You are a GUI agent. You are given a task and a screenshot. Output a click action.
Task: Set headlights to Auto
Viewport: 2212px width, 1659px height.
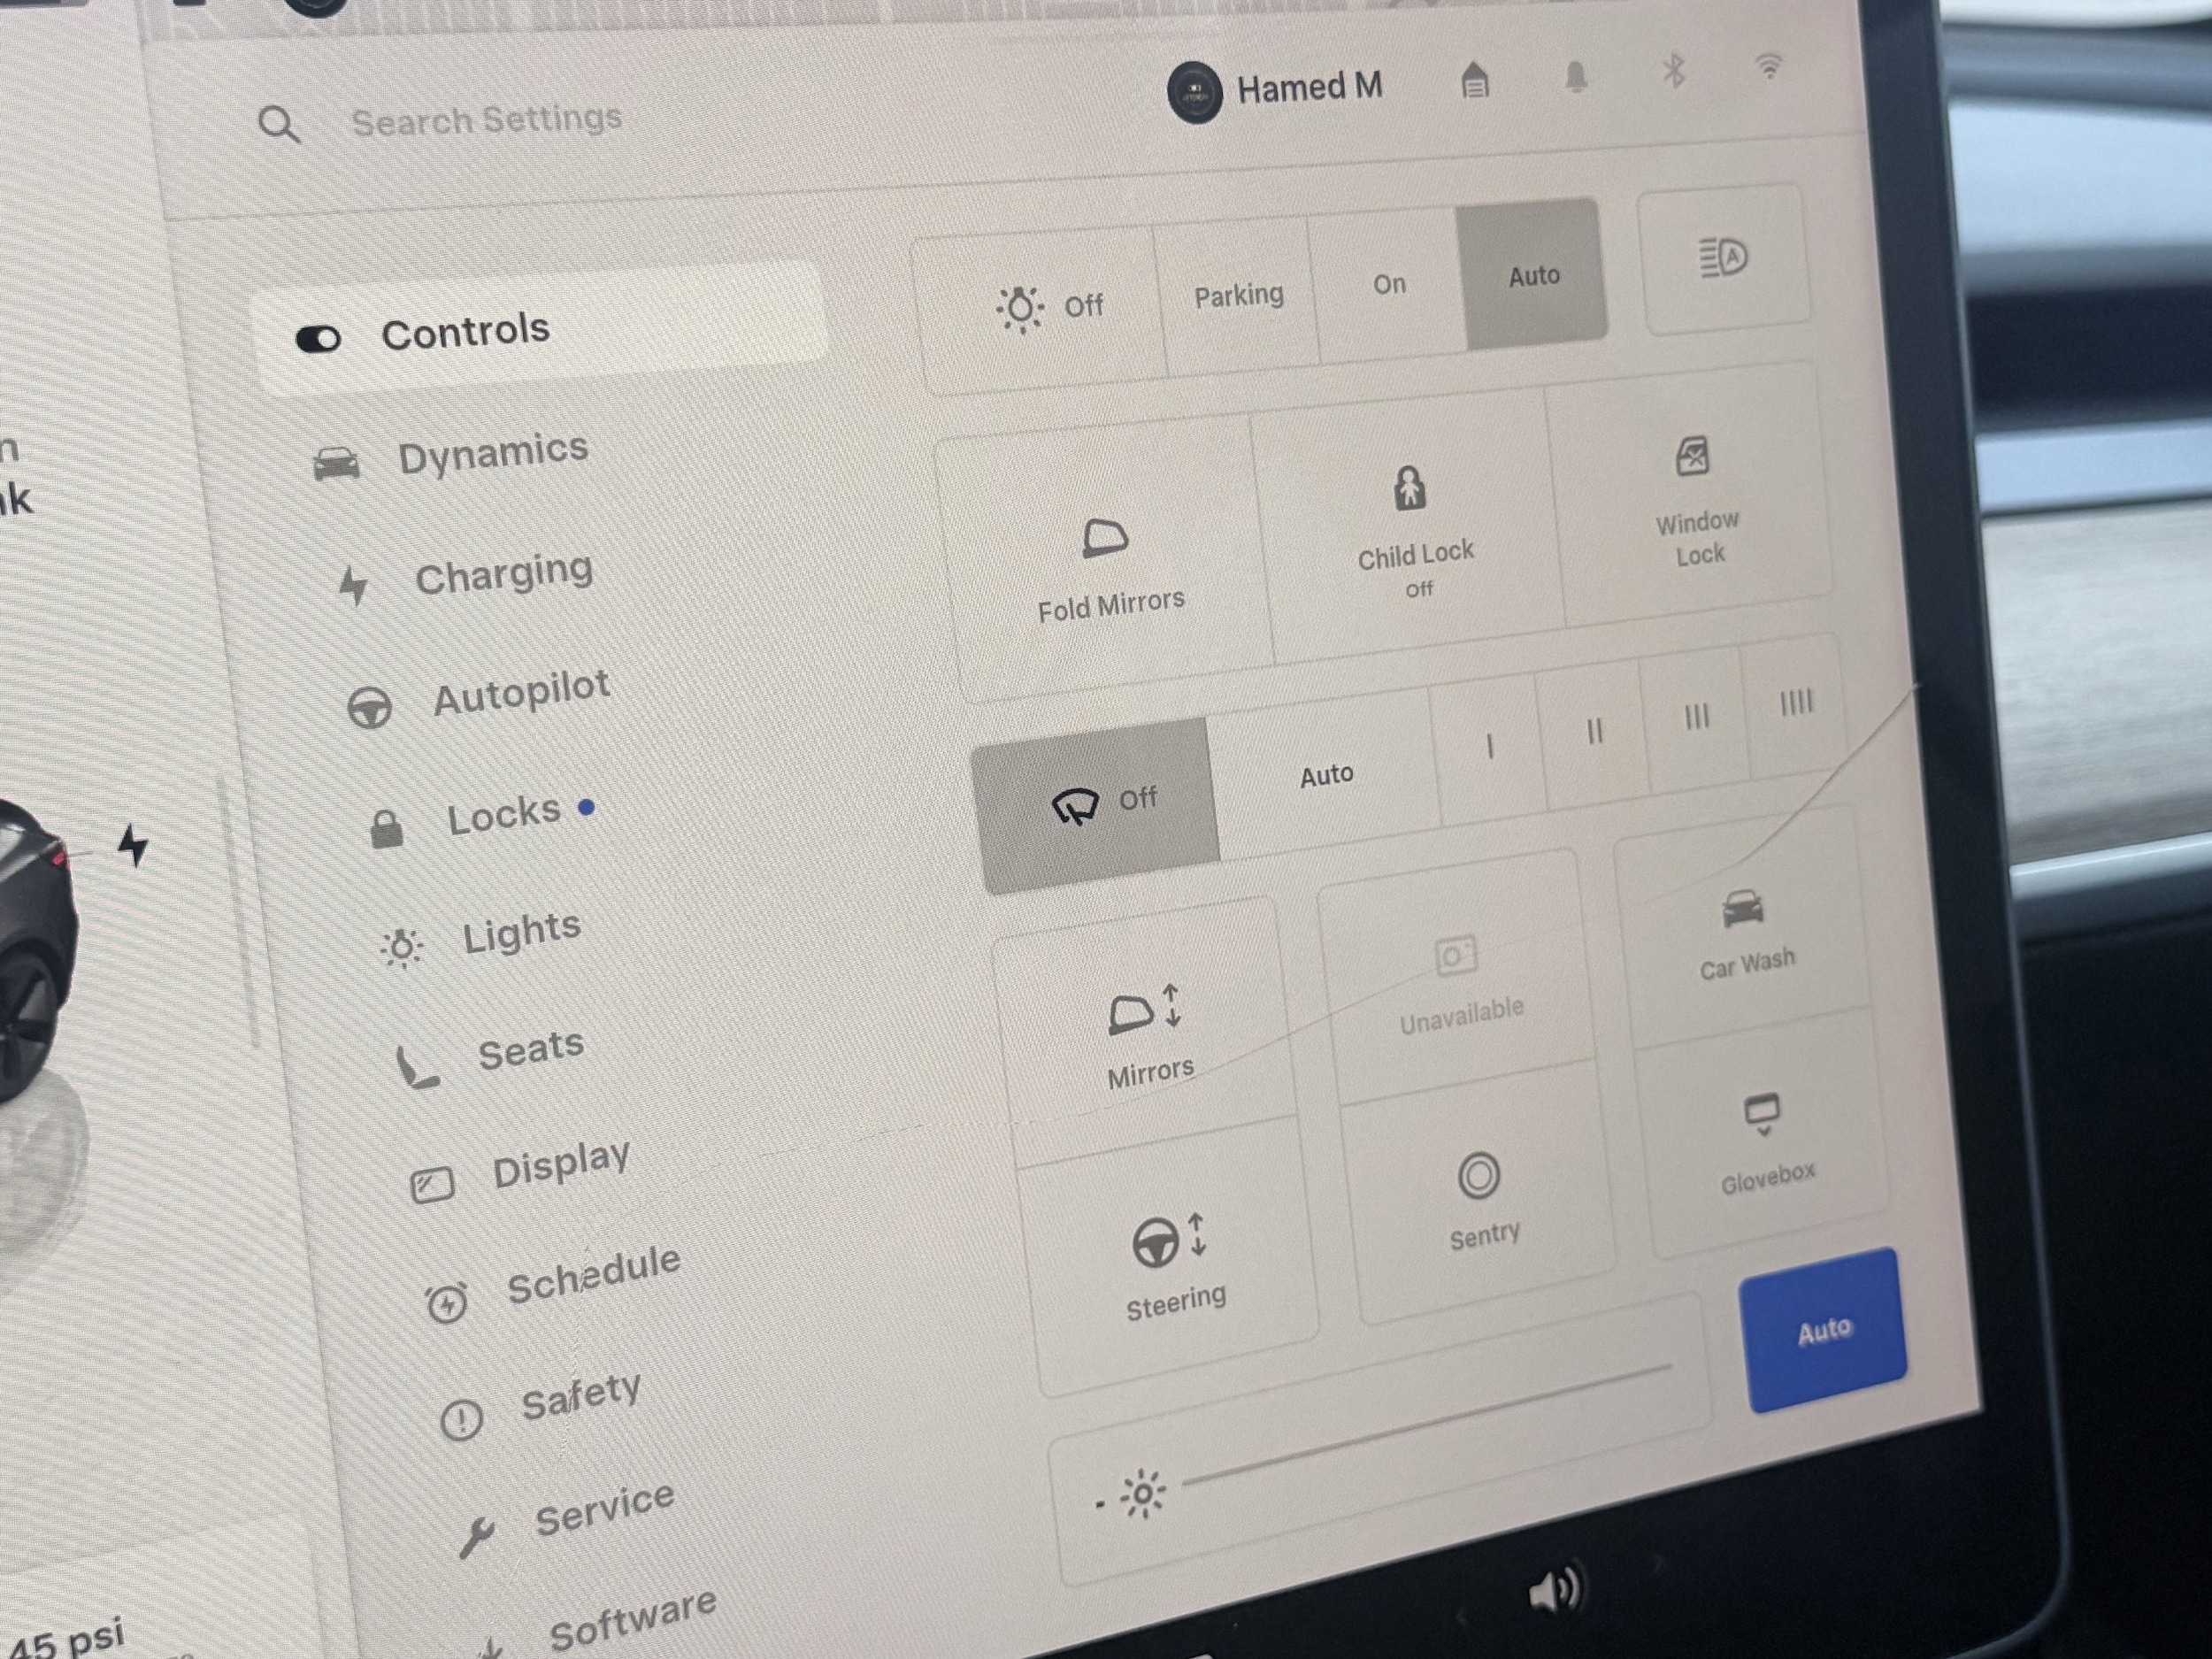pos(1533,276)
